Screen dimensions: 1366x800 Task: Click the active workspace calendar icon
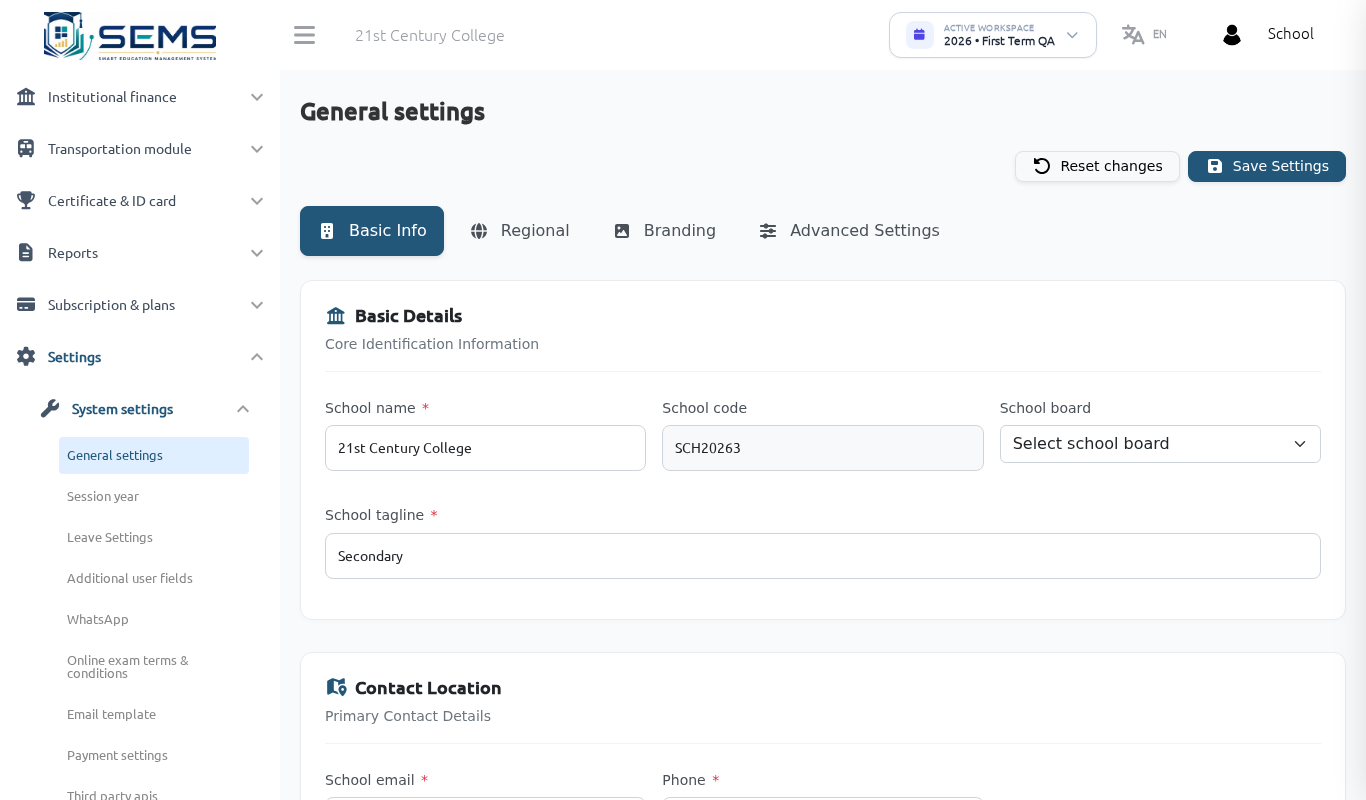tap(919, 35)
